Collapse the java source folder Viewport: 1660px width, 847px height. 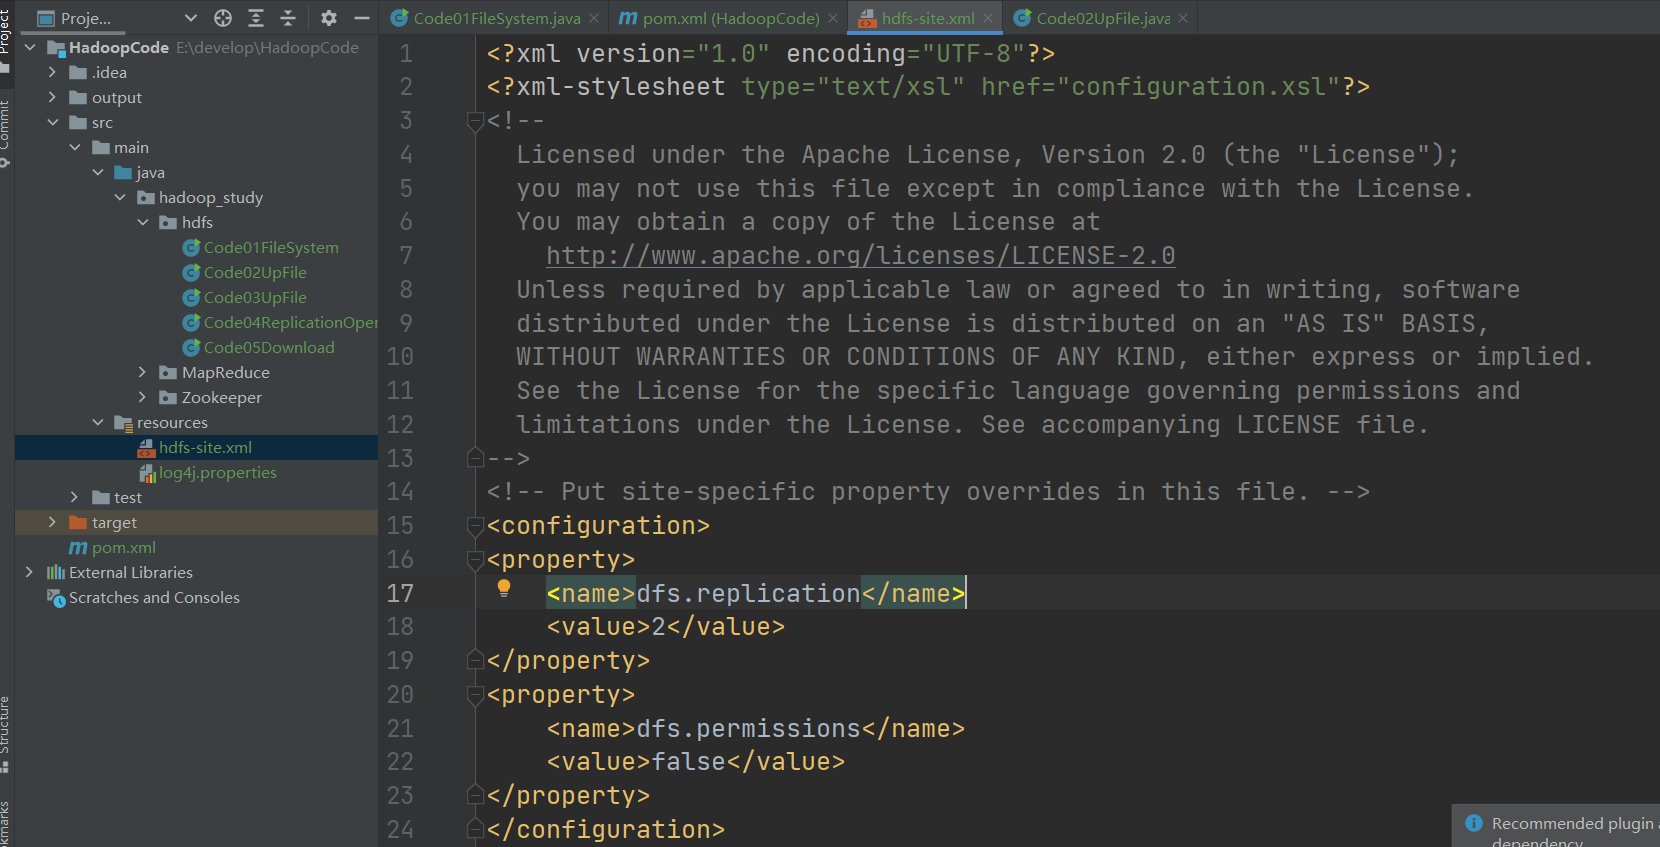point(97,172)
